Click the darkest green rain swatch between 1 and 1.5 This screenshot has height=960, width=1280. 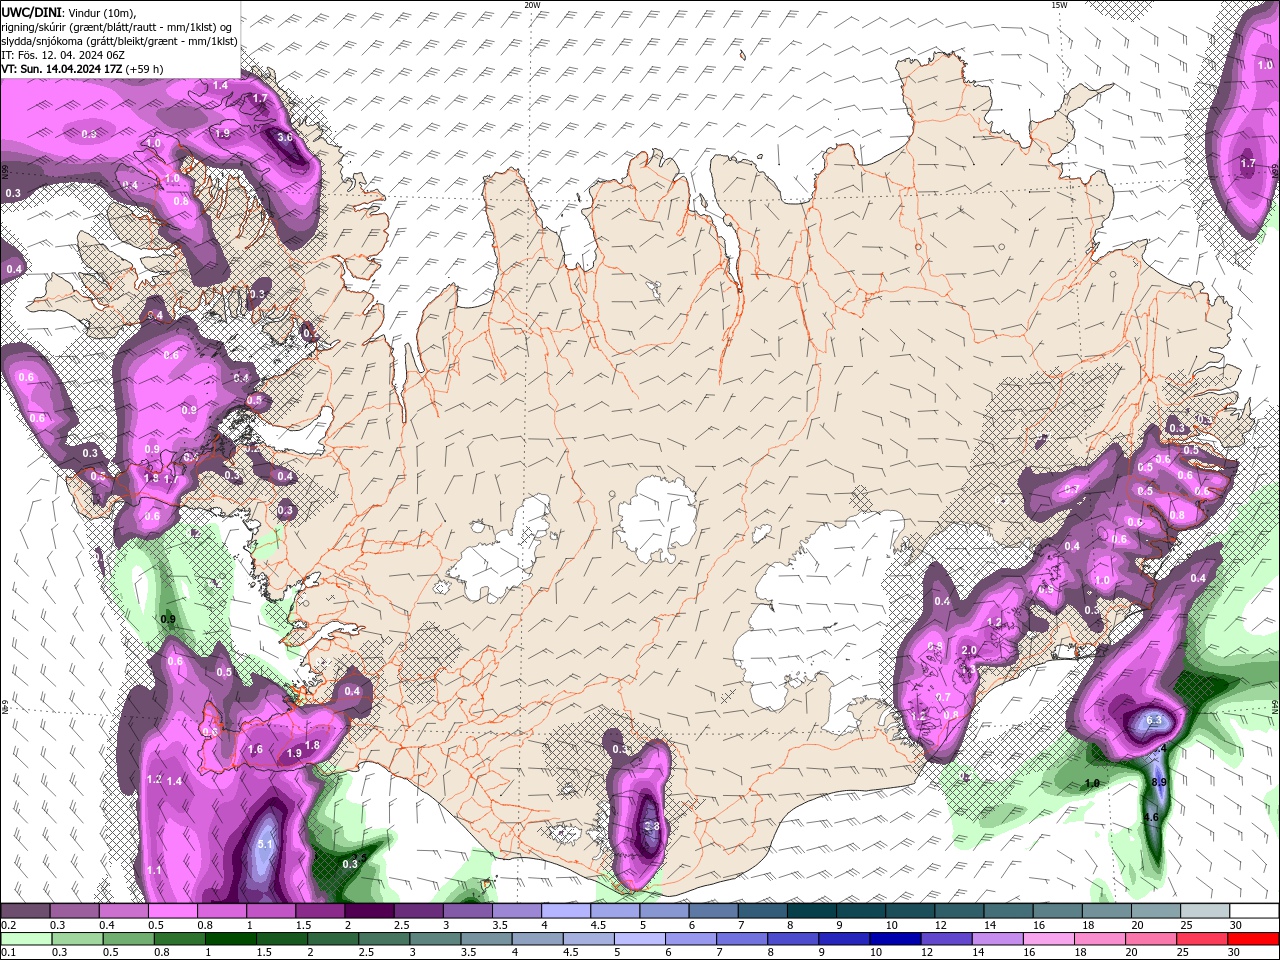click(x=230, y=938)
